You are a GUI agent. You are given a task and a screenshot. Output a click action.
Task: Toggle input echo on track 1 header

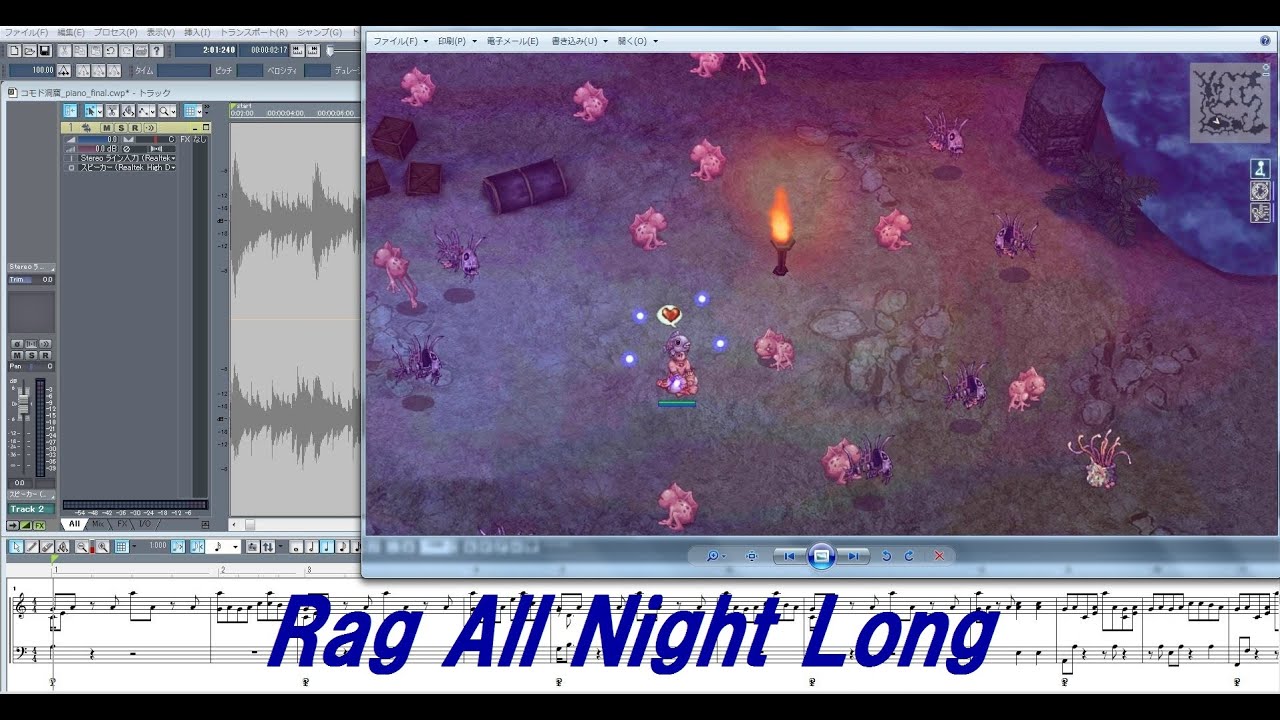150,128
